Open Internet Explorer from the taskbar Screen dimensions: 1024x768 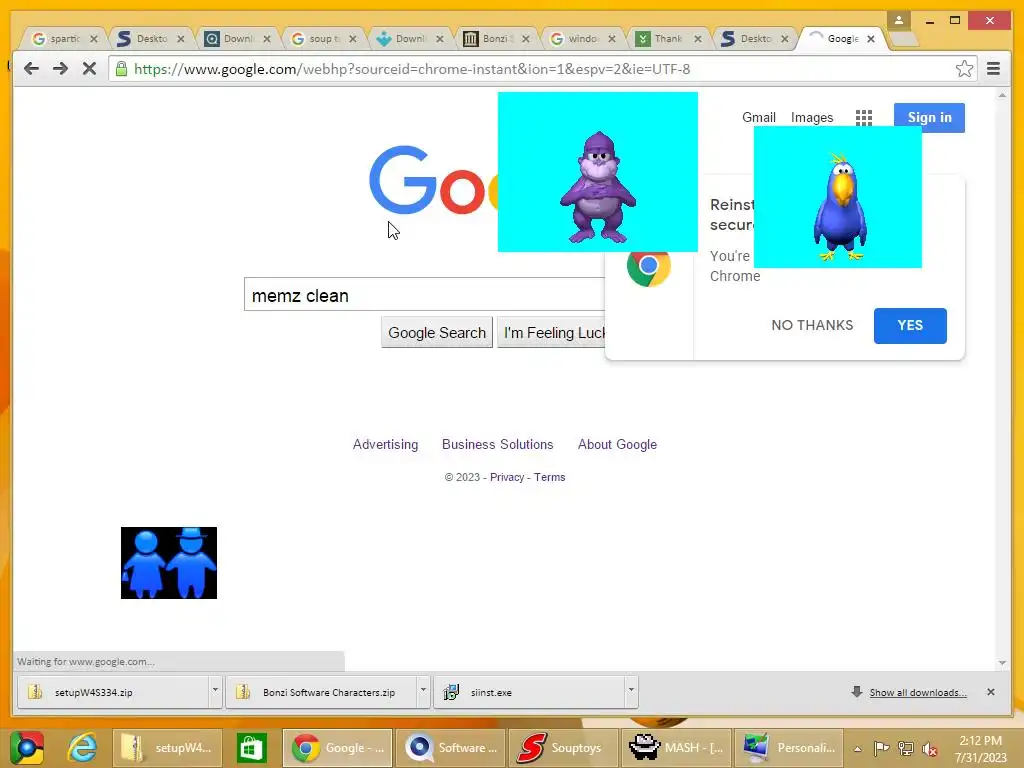point(82,748)
